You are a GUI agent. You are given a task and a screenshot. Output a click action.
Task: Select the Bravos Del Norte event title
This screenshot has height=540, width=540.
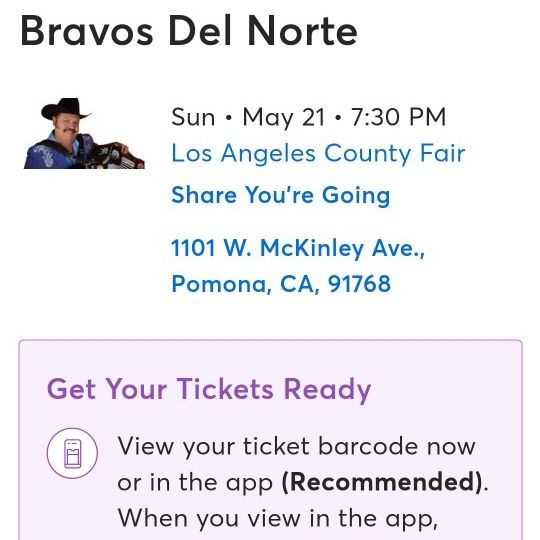point(189,31)
